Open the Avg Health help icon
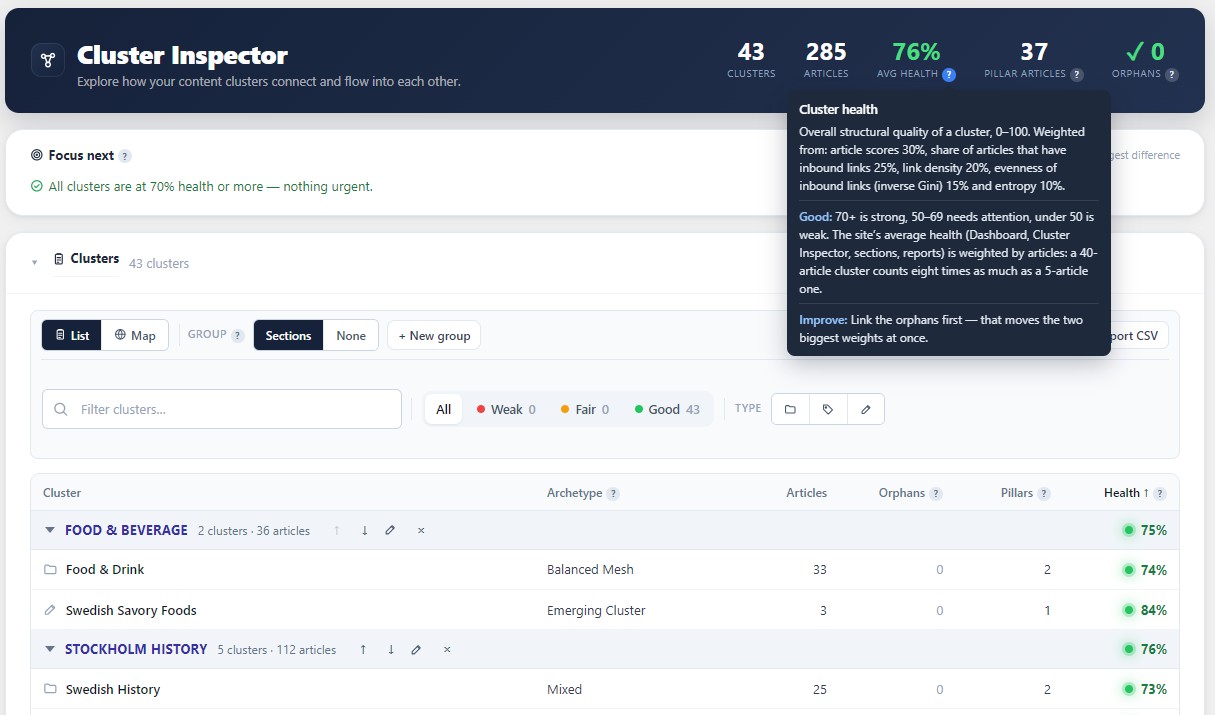This screenshot has height=715, width=1215. [949, 74]
